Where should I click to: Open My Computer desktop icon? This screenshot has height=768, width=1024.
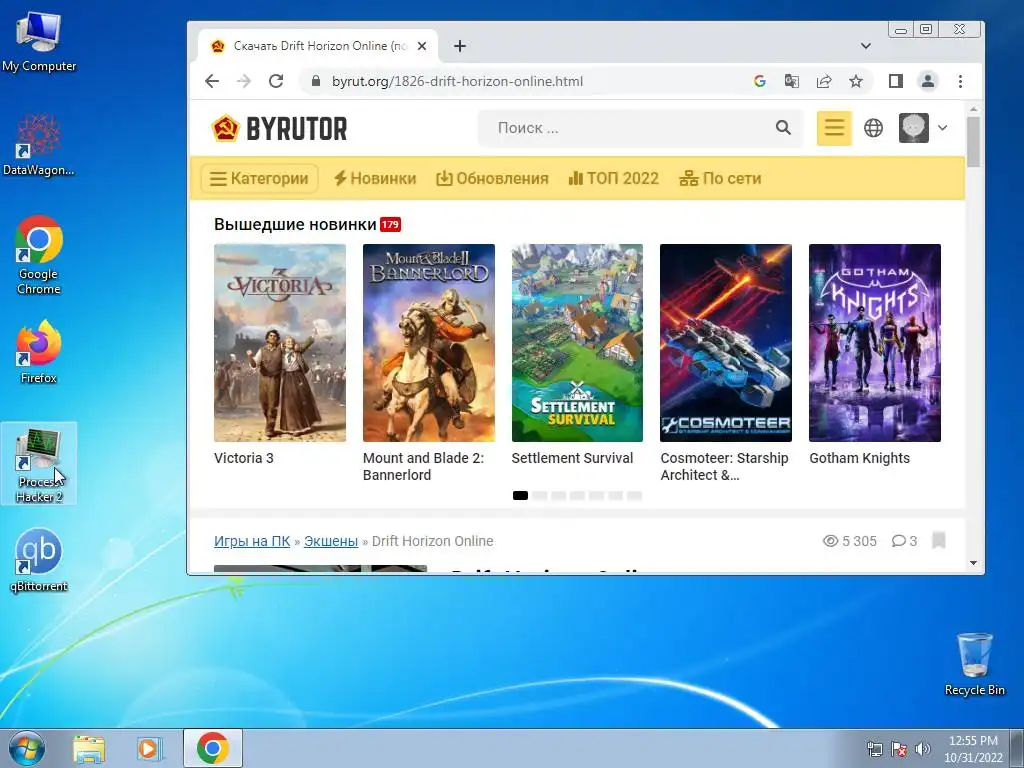tap(39, 42)
